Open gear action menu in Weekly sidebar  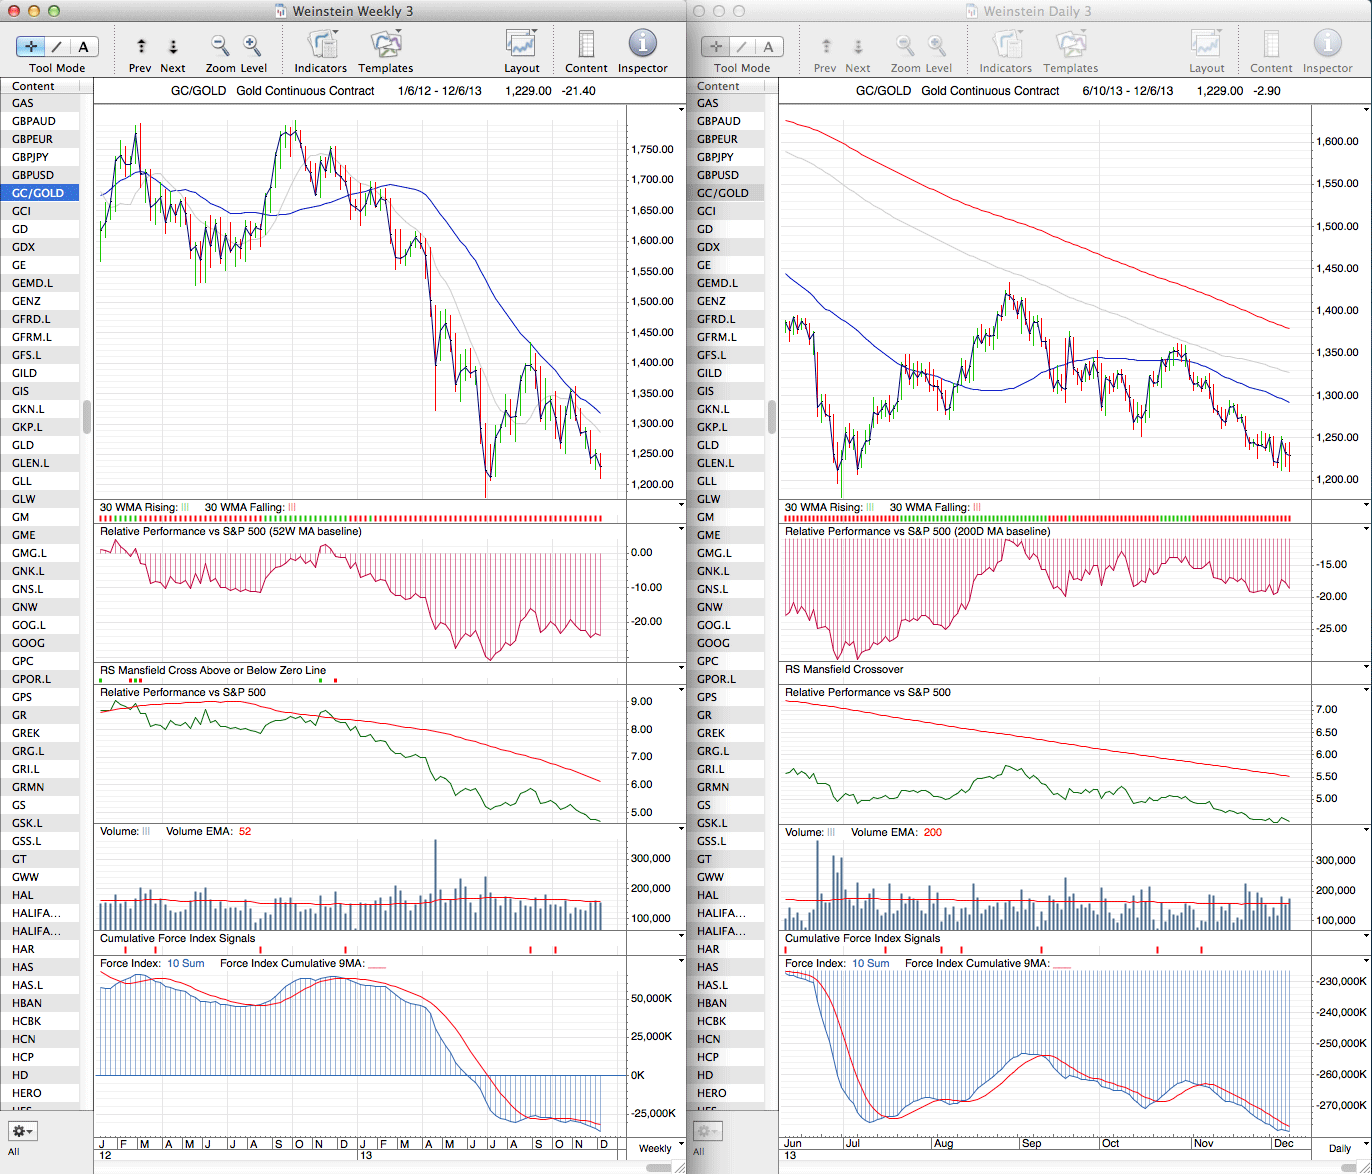(x=22, y=1131)
